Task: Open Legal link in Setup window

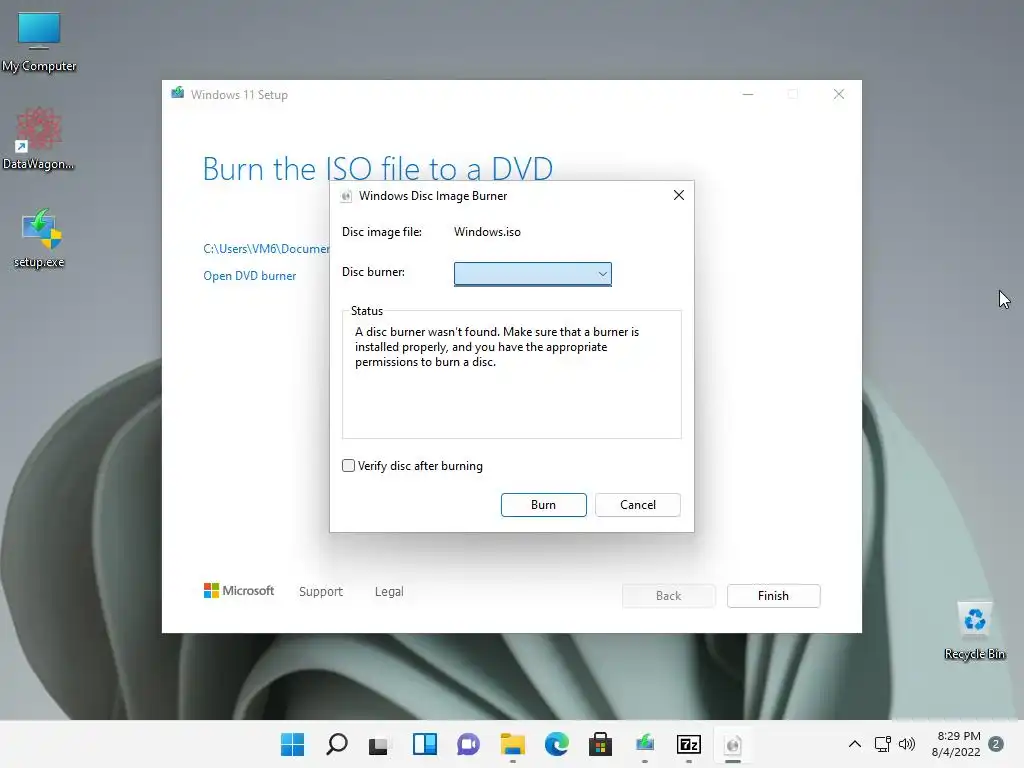Action: [389, 591]
